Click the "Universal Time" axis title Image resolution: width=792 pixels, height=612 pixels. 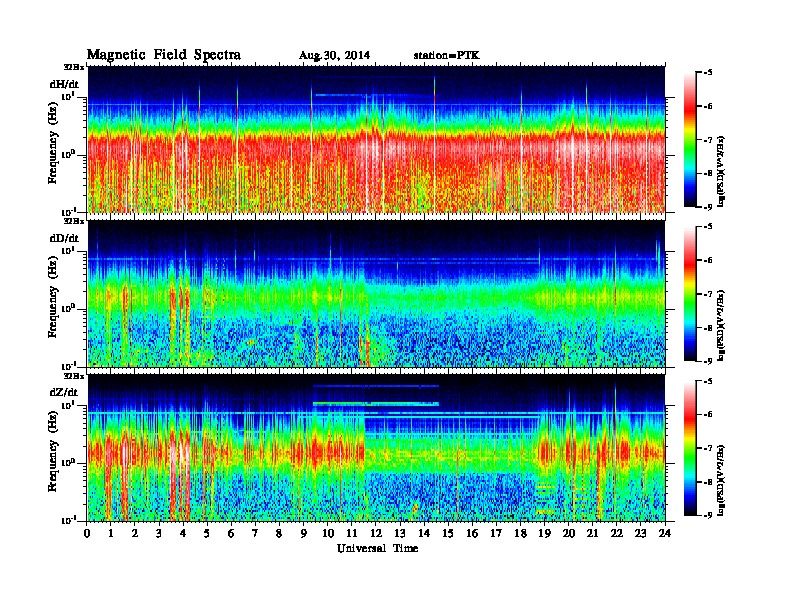point(377,548)
